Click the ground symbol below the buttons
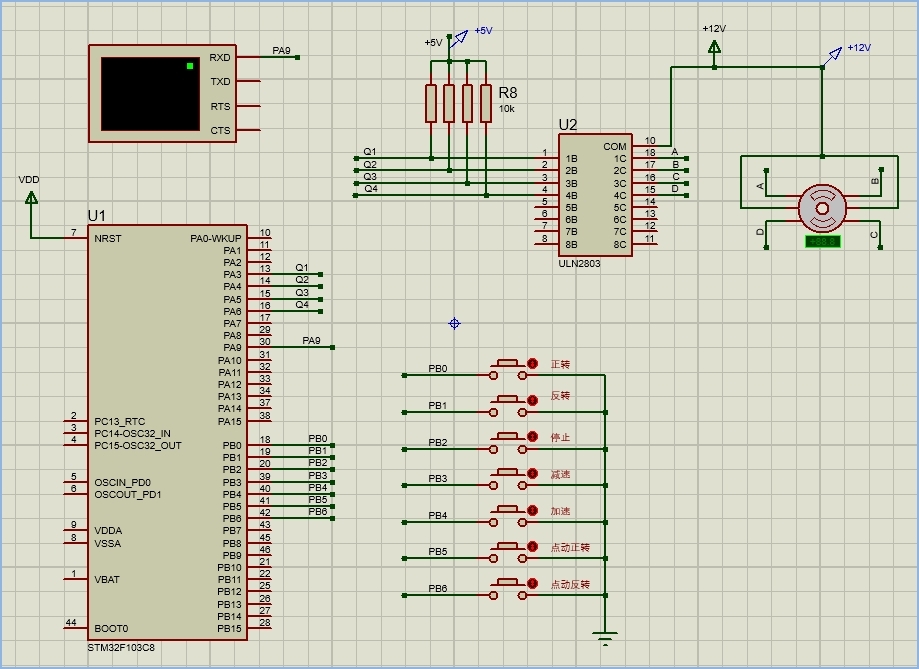Viewport: 919px width, 669px height. tap(604, 634)
